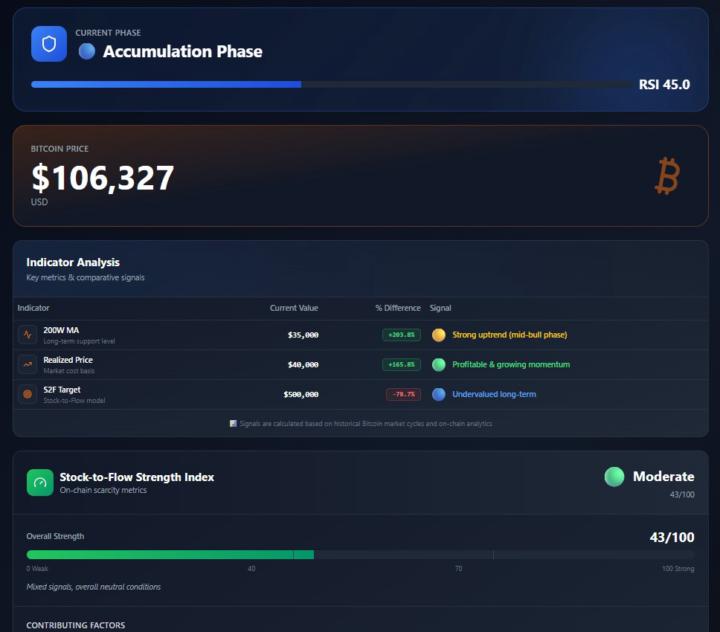Click the yellow signal dot for 200W MA
Screen dimensions: 720x632
pyautogui.click(x=439, y=335)
